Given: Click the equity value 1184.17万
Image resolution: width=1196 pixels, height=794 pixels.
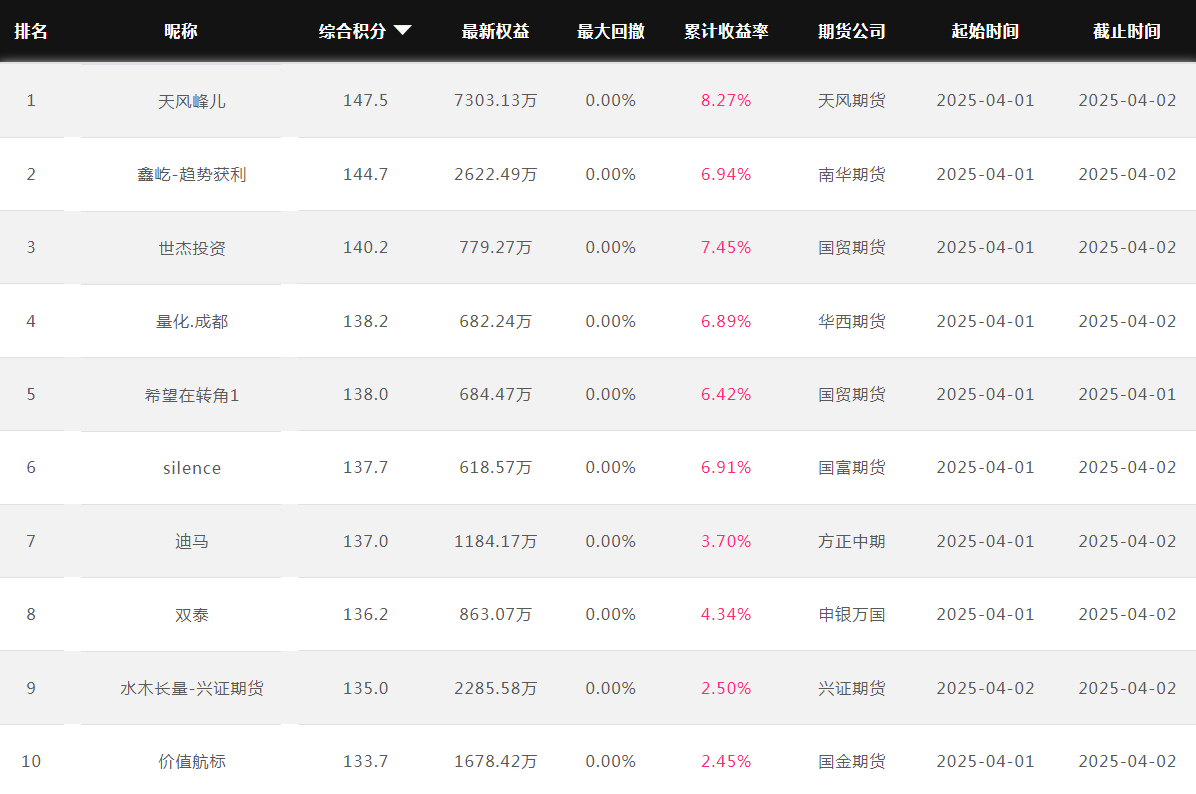Looking at the screenshot, I should [496, 542].
